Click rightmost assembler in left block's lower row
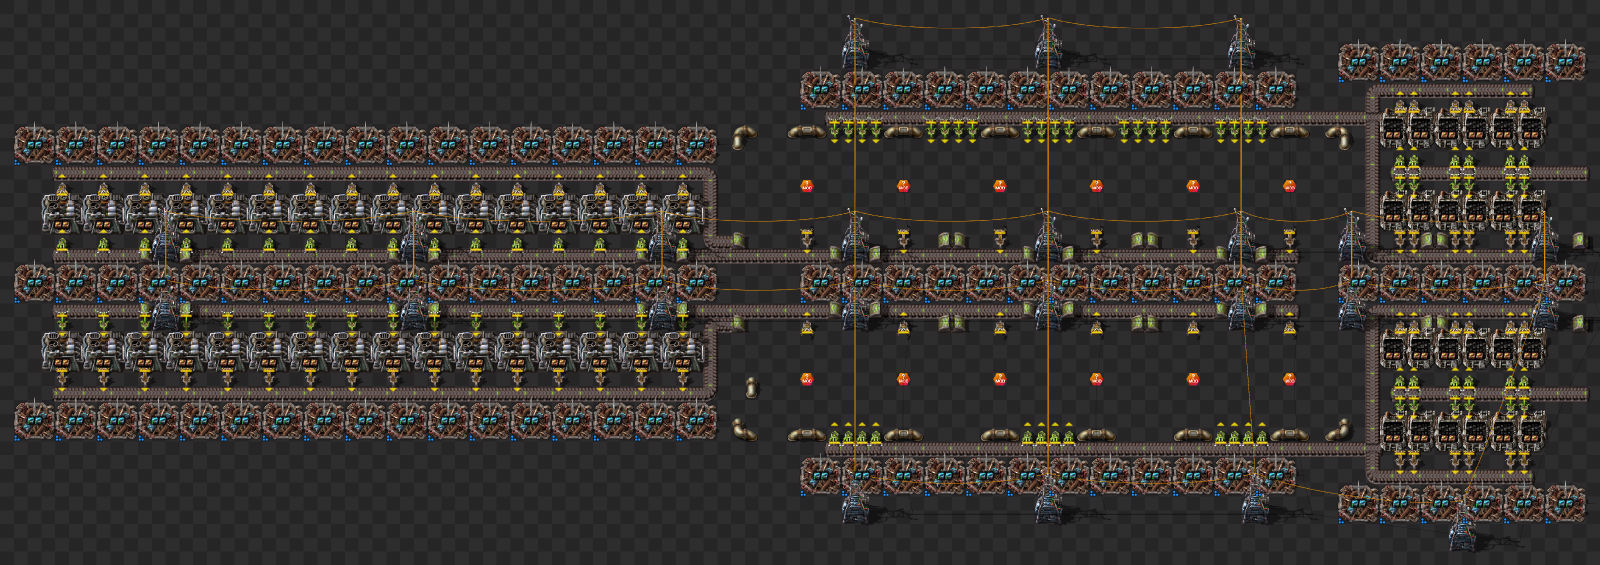The height and width of the screenshot is (565, 1600). 682,352
